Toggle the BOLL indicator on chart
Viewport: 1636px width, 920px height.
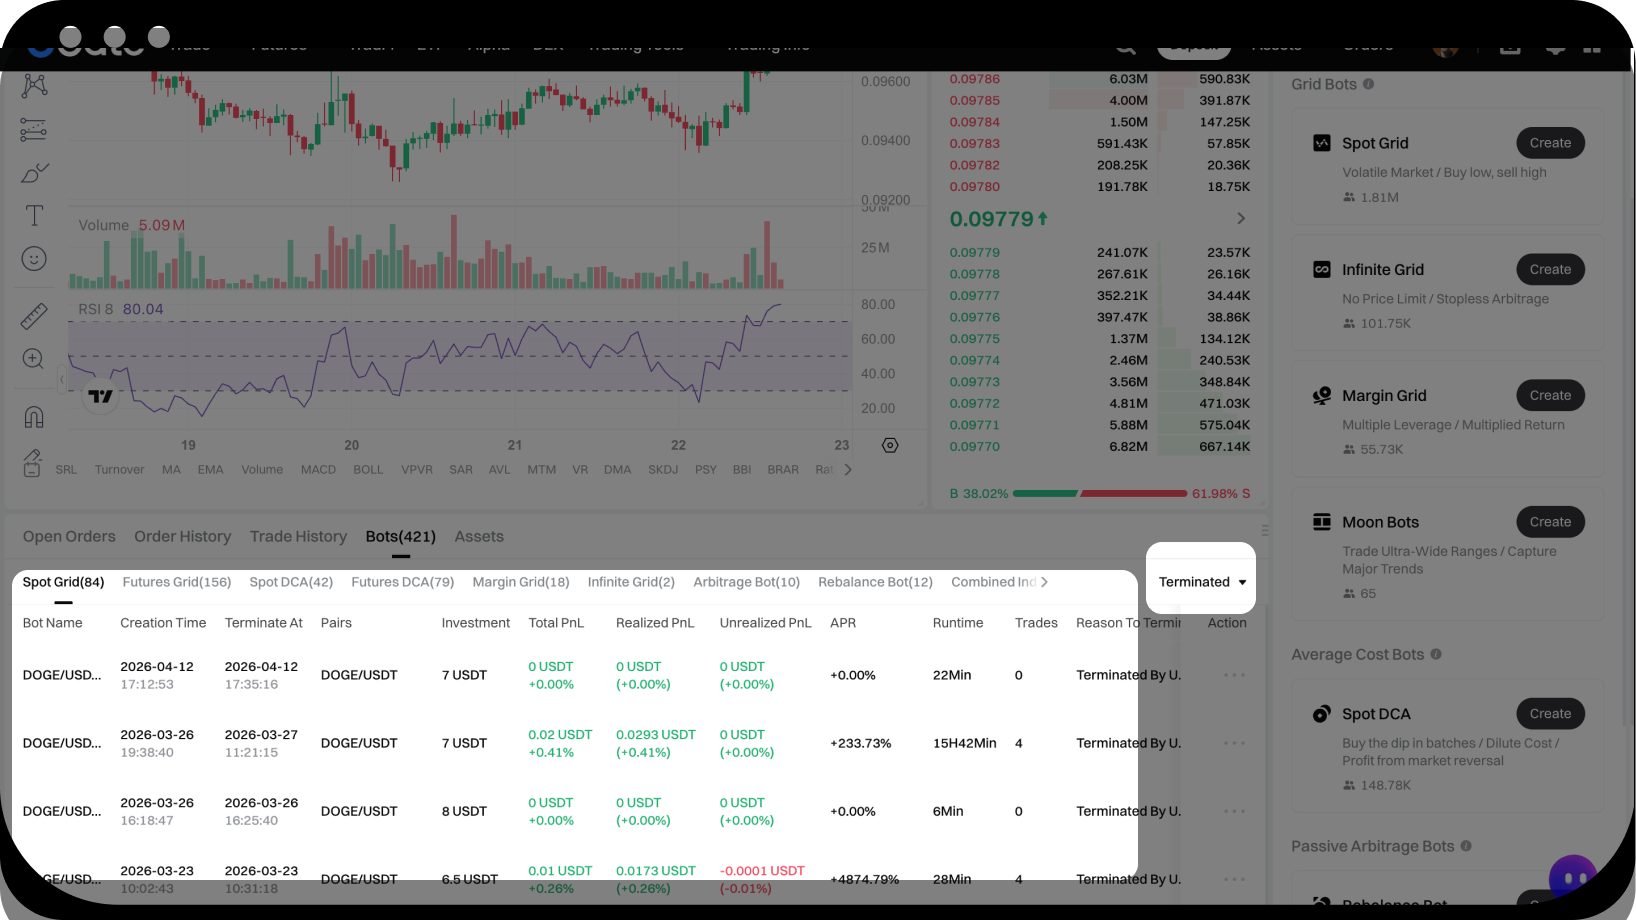(368, 470)
